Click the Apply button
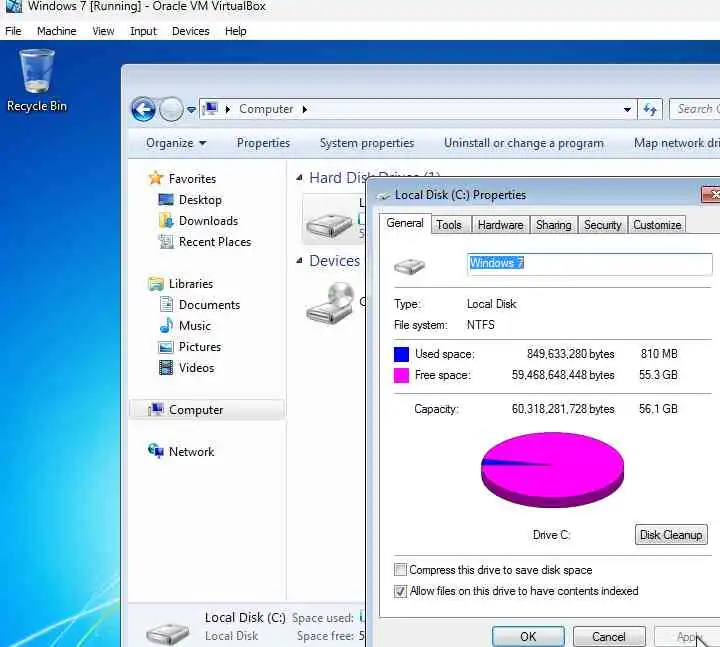Screen dimensions: 720x647 click(687, 636)
